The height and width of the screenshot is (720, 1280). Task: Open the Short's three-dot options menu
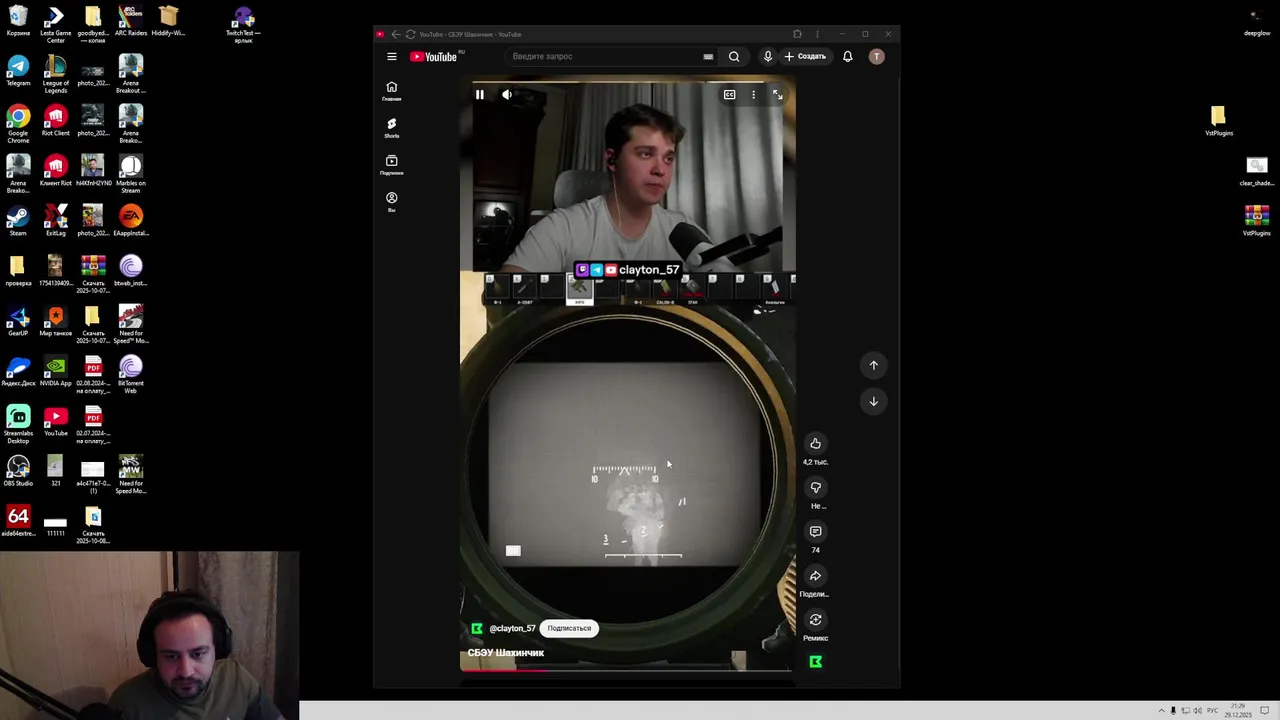pyautogui.click(x=753, y=95)
